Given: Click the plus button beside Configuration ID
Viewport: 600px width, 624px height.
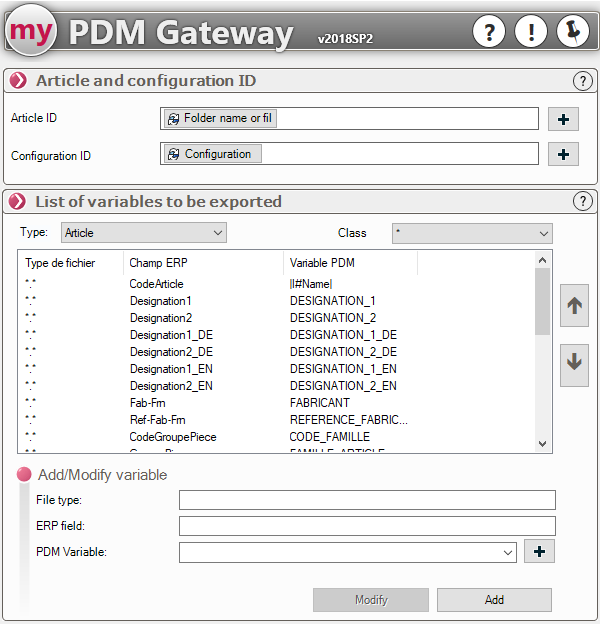Looking at the screenshot, I should pos(563,154).
